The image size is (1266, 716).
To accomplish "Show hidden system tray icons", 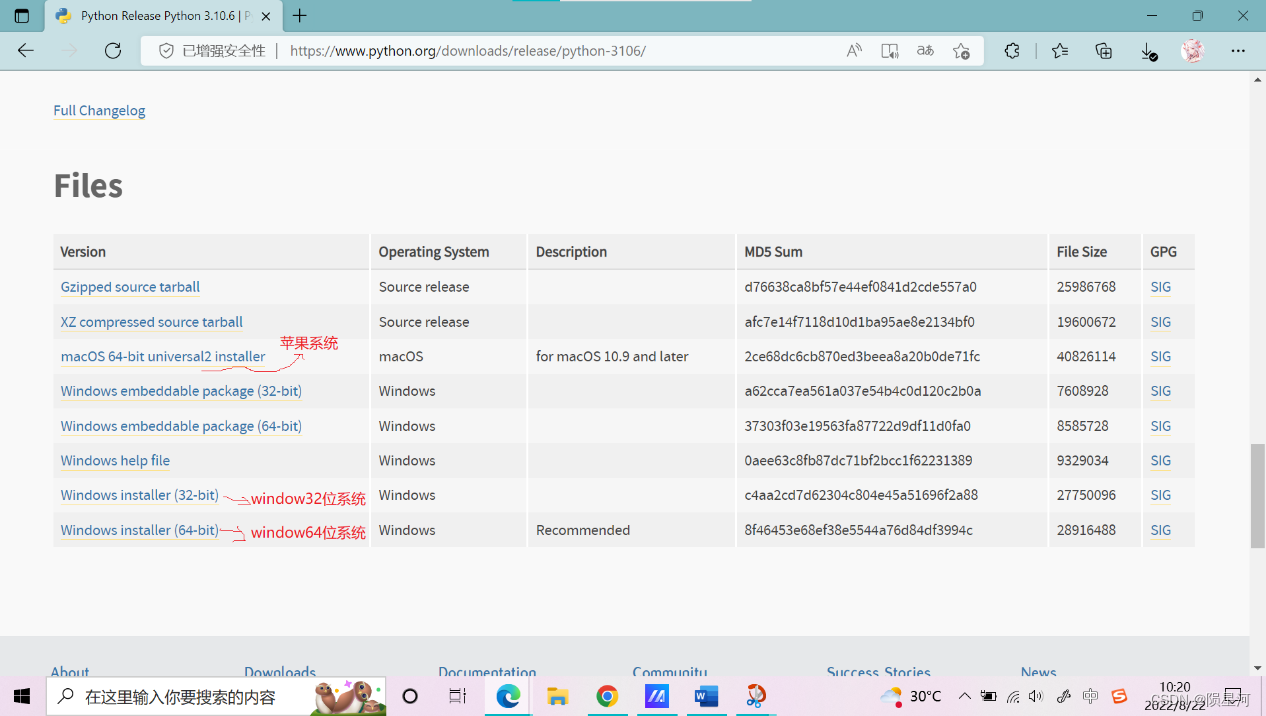I will coord(964,696).
